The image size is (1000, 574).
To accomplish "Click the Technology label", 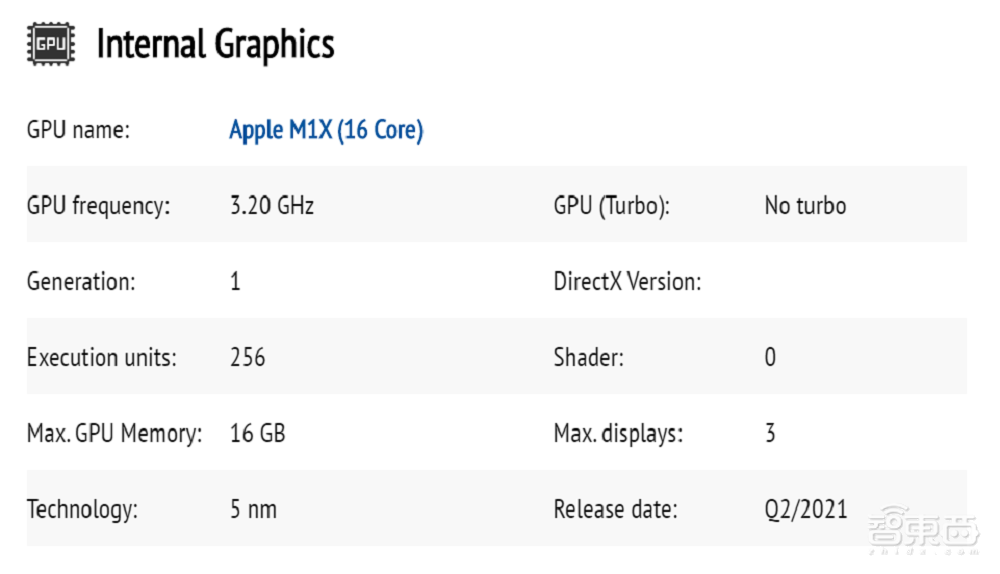I will pos(82,509).
